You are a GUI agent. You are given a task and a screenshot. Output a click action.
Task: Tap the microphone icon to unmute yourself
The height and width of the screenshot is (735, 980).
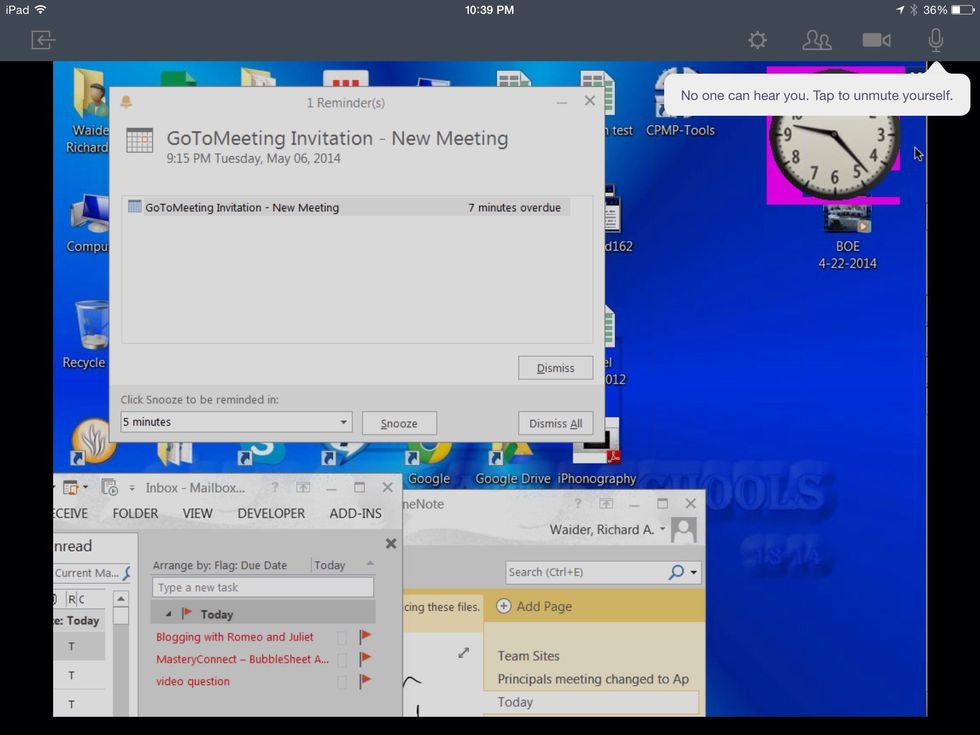tap(934, 40)
